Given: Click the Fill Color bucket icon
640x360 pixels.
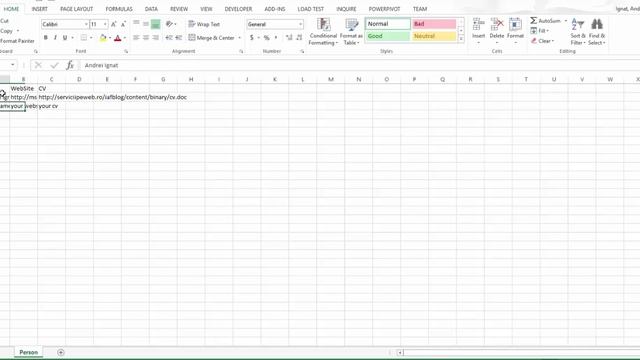Looking at the screenshot, I should click(x=103, y=38).
